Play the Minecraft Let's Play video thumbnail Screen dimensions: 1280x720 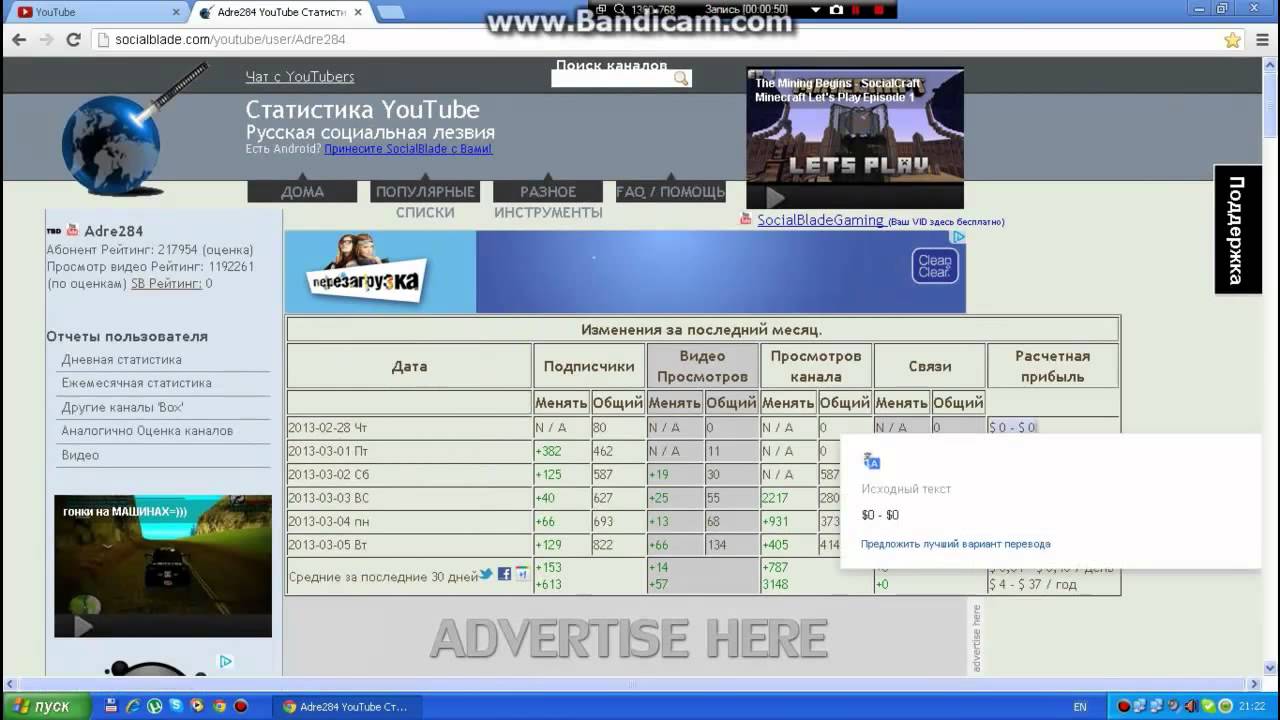point(855,138)
